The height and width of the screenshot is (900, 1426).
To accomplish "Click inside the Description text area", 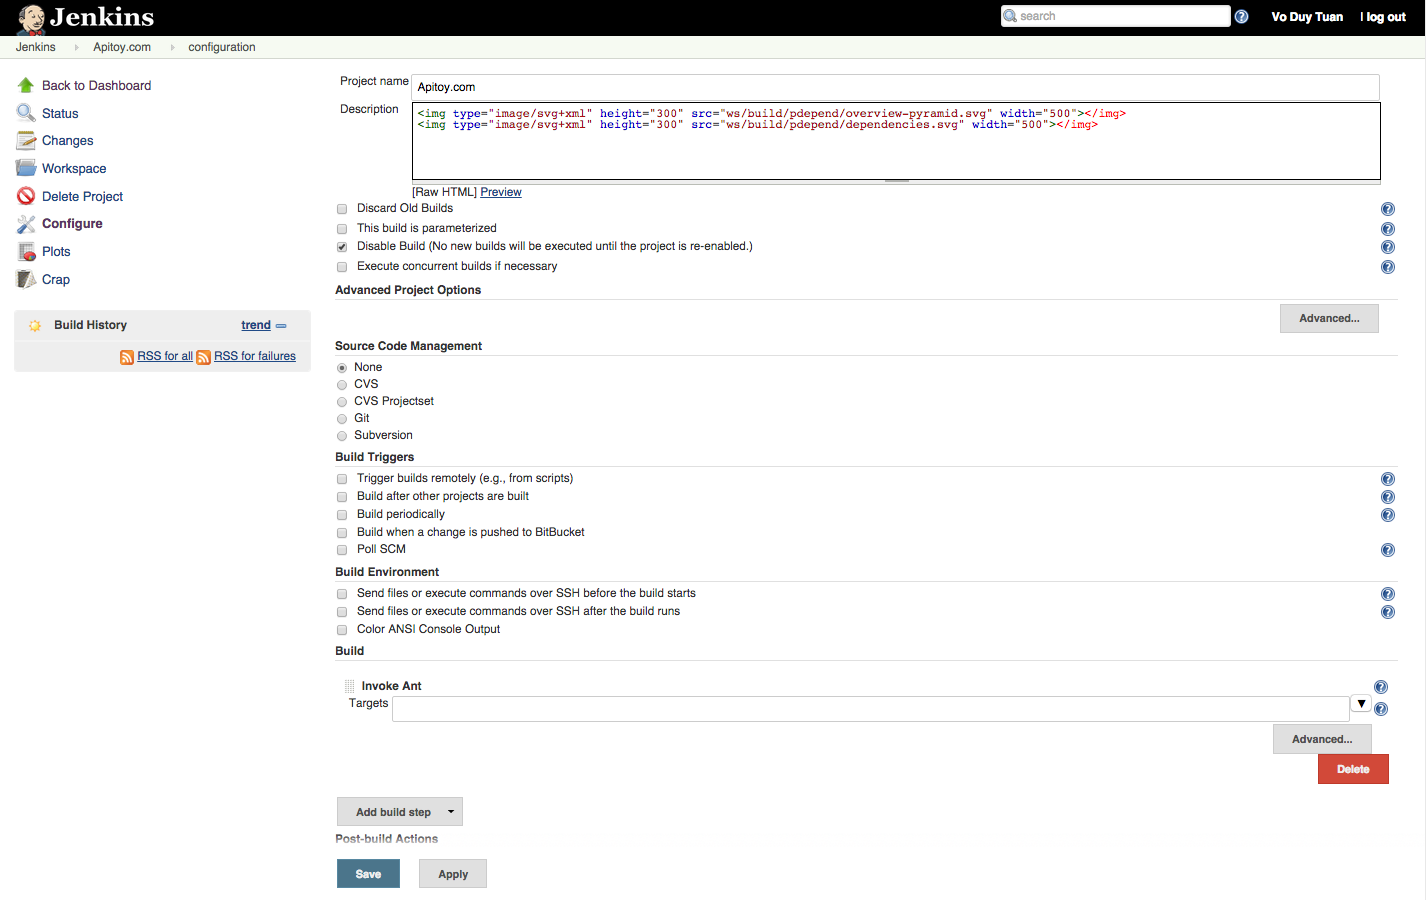I will pos(896,141).
